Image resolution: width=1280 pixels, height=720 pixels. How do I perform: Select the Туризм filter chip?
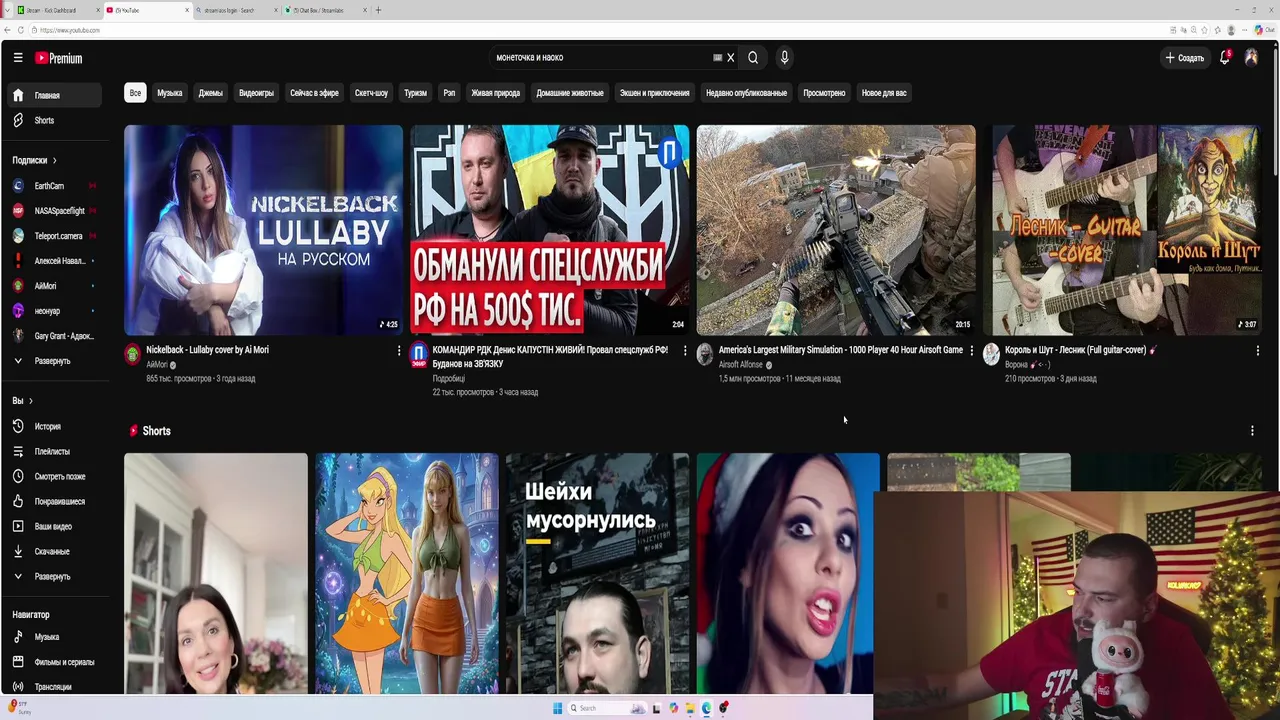416,93
